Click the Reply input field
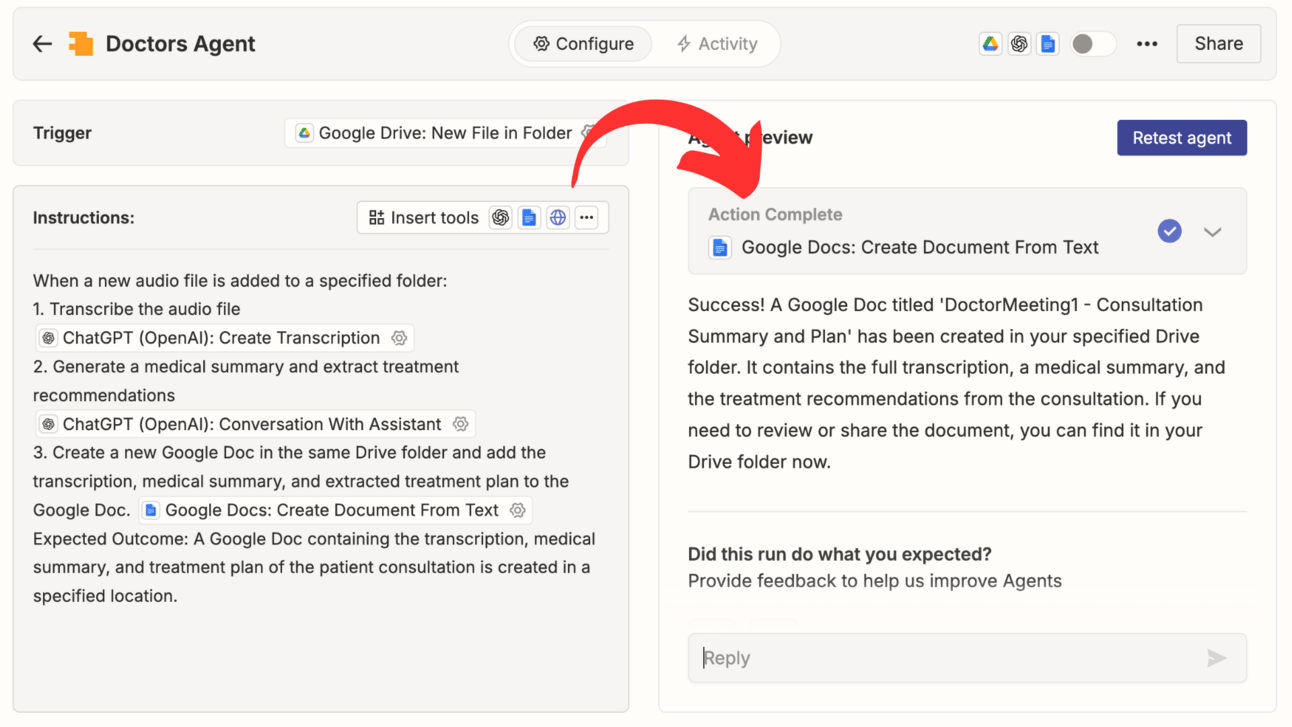The height and width of the screenshot is (727, 1292). coord(967,658)
